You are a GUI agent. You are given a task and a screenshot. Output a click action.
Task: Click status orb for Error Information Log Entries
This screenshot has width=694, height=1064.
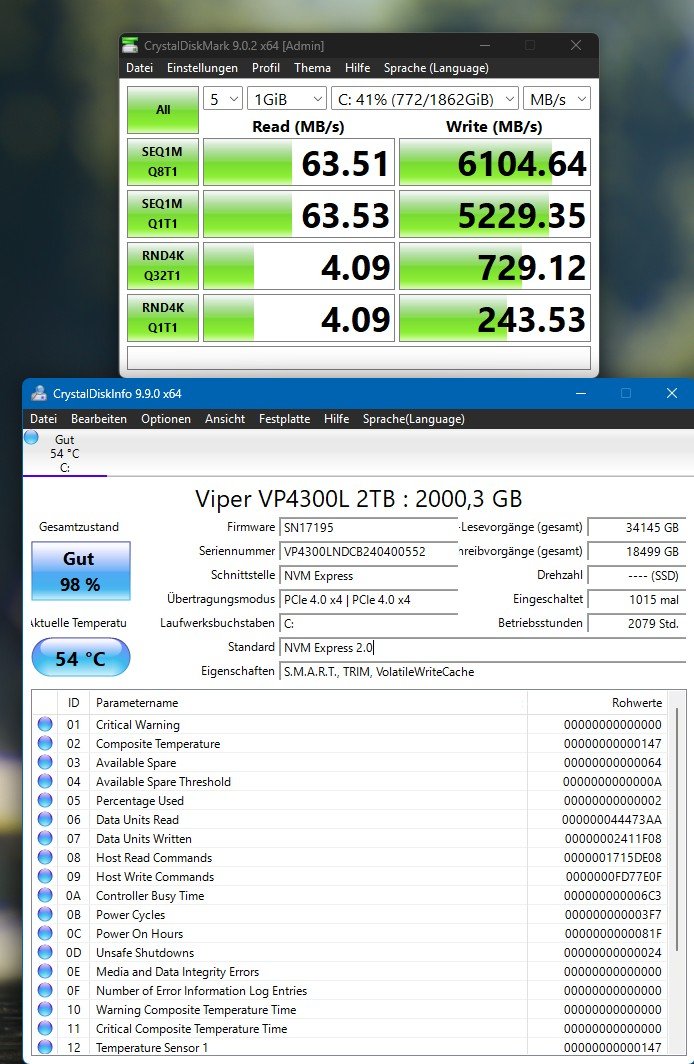coord(45,990)
